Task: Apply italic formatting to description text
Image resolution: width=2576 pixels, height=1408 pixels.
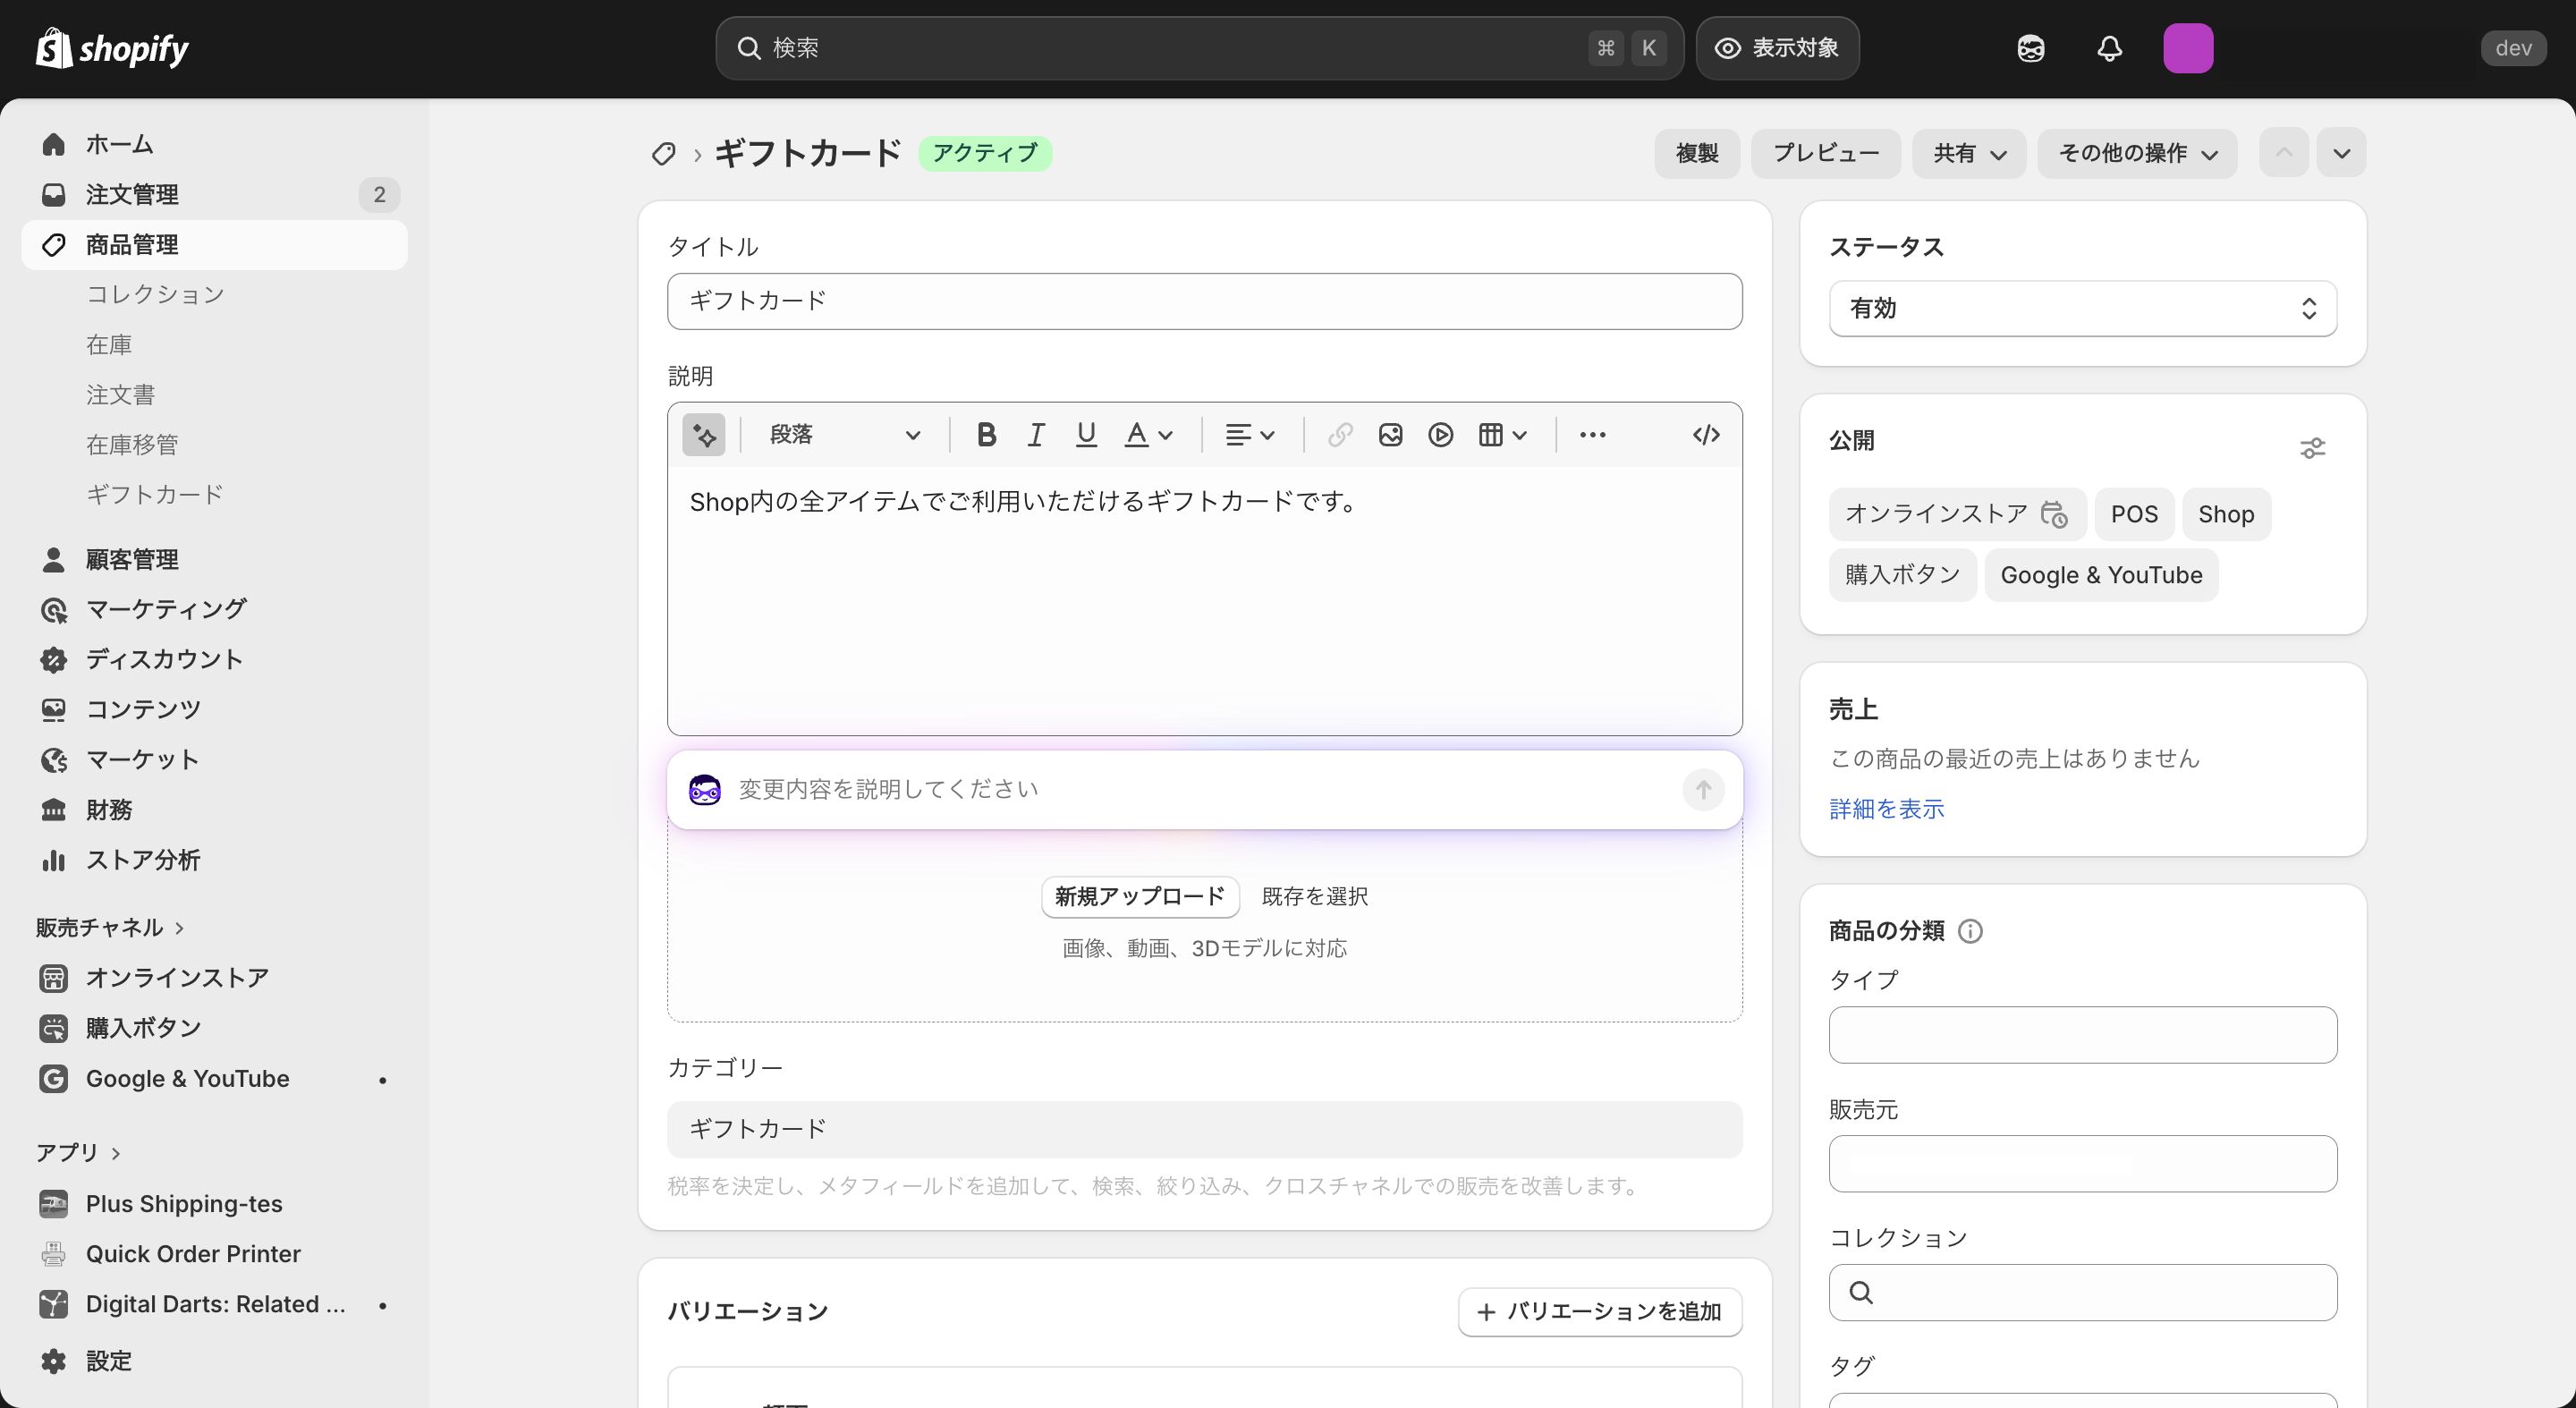Action: (1036, 434)
